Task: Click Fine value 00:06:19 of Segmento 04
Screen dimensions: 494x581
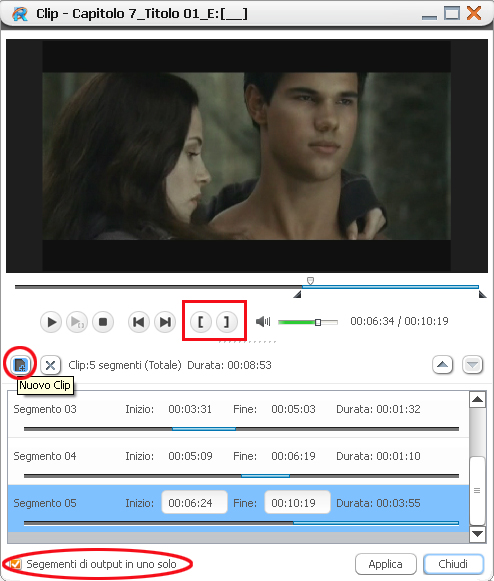Action: click(293, 456)
